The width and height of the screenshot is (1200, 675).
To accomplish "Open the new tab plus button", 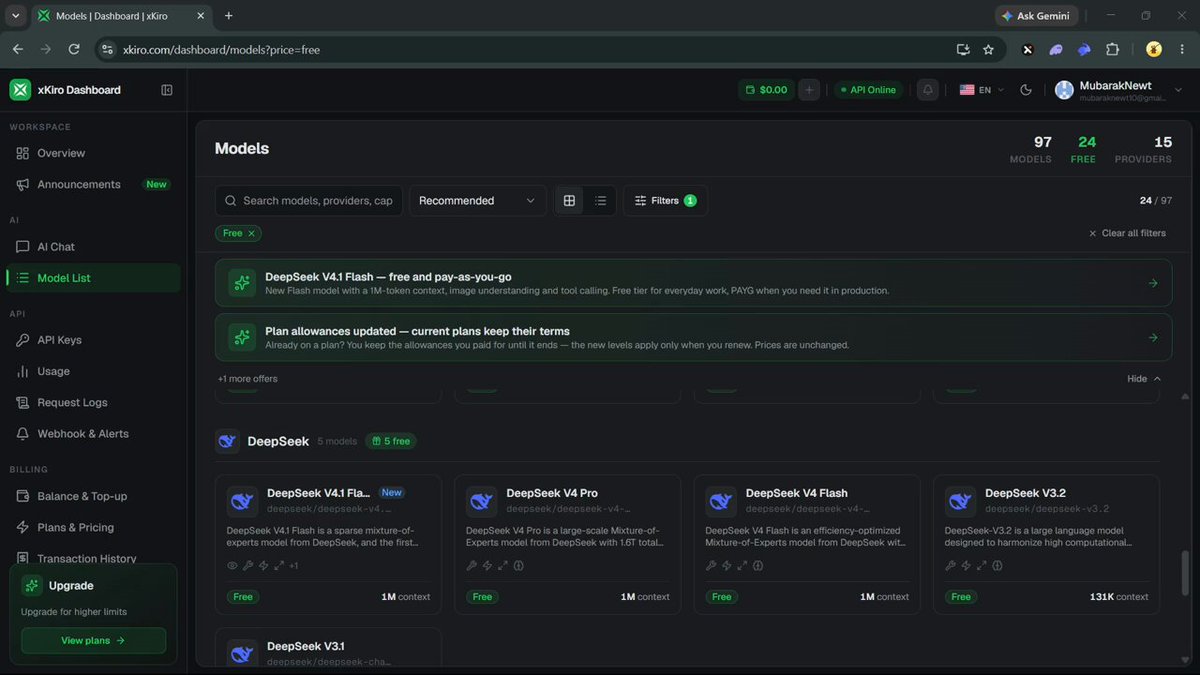I will (x=228, y=16).
